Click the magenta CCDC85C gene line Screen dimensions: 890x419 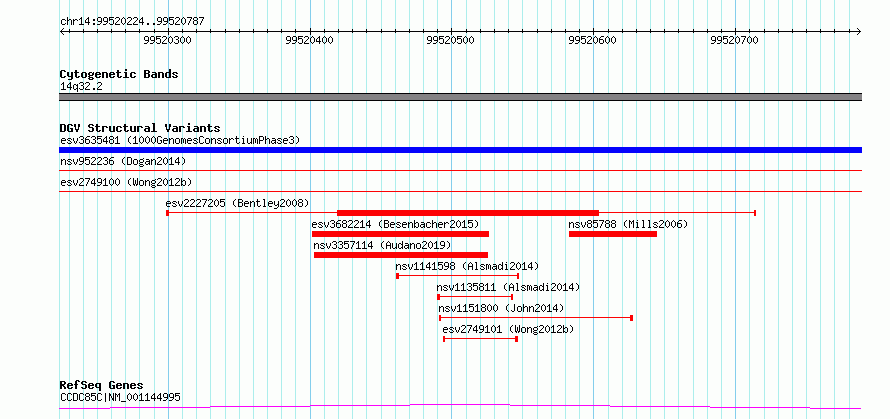tap(460, 406)
